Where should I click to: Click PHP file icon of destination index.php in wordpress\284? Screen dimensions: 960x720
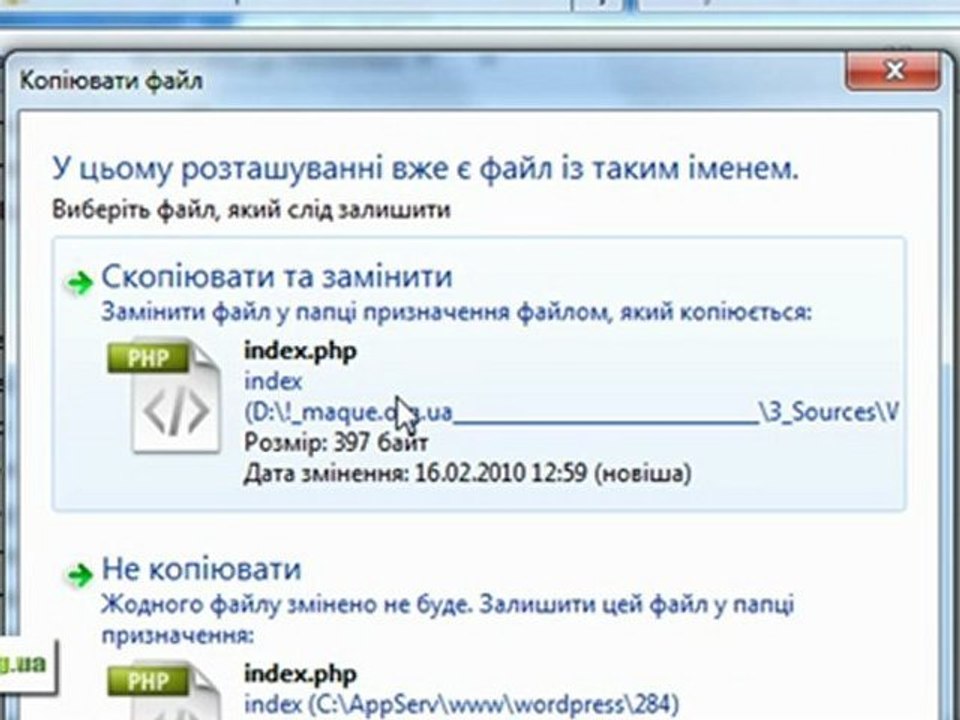click(164, 691)
